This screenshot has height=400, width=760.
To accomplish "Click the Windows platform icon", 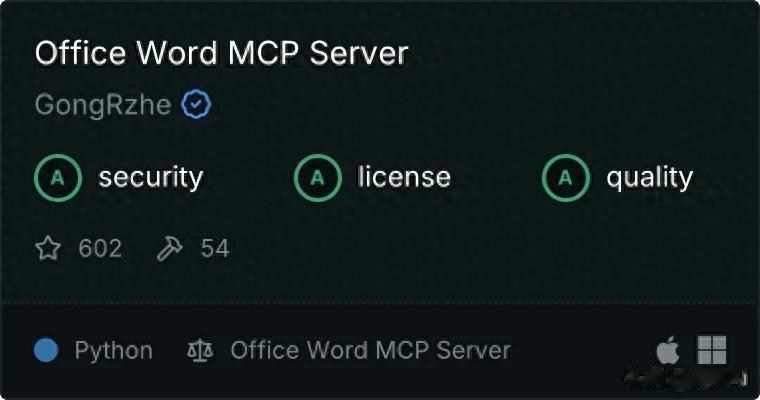I will click(x=712, y=350).
